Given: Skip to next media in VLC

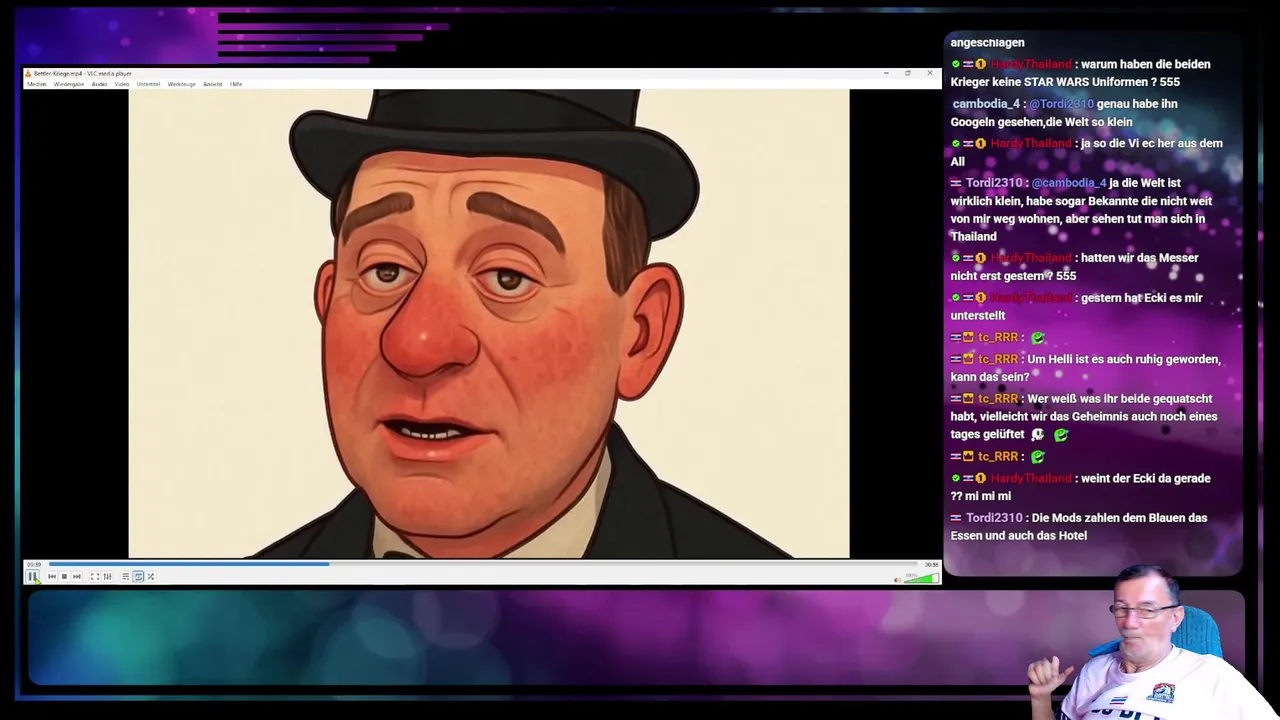Looking at the screenshot, I should [x=77, y=576].
